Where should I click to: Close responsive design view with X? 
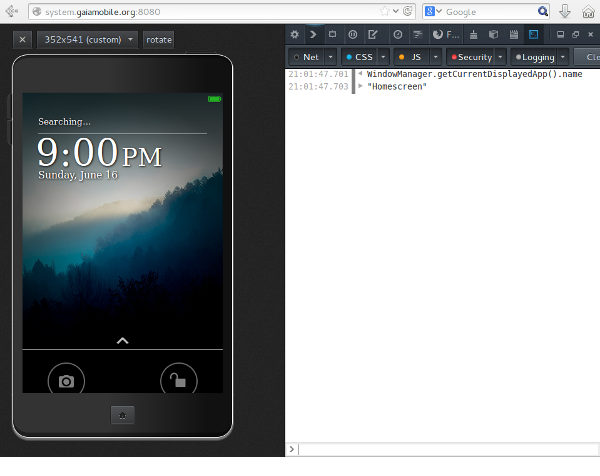22,39
